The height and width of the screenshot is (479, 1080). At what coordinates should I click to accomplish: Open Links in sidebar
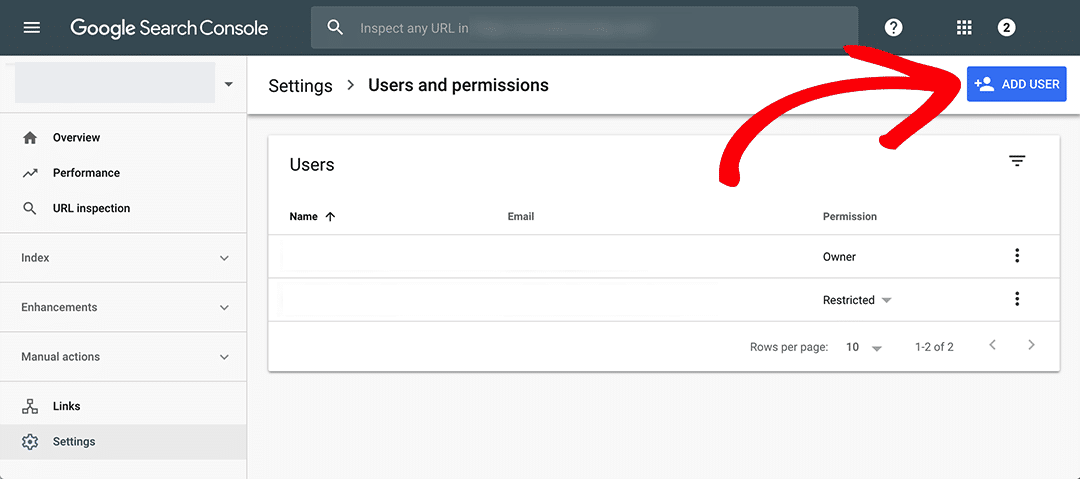(123, 407)
